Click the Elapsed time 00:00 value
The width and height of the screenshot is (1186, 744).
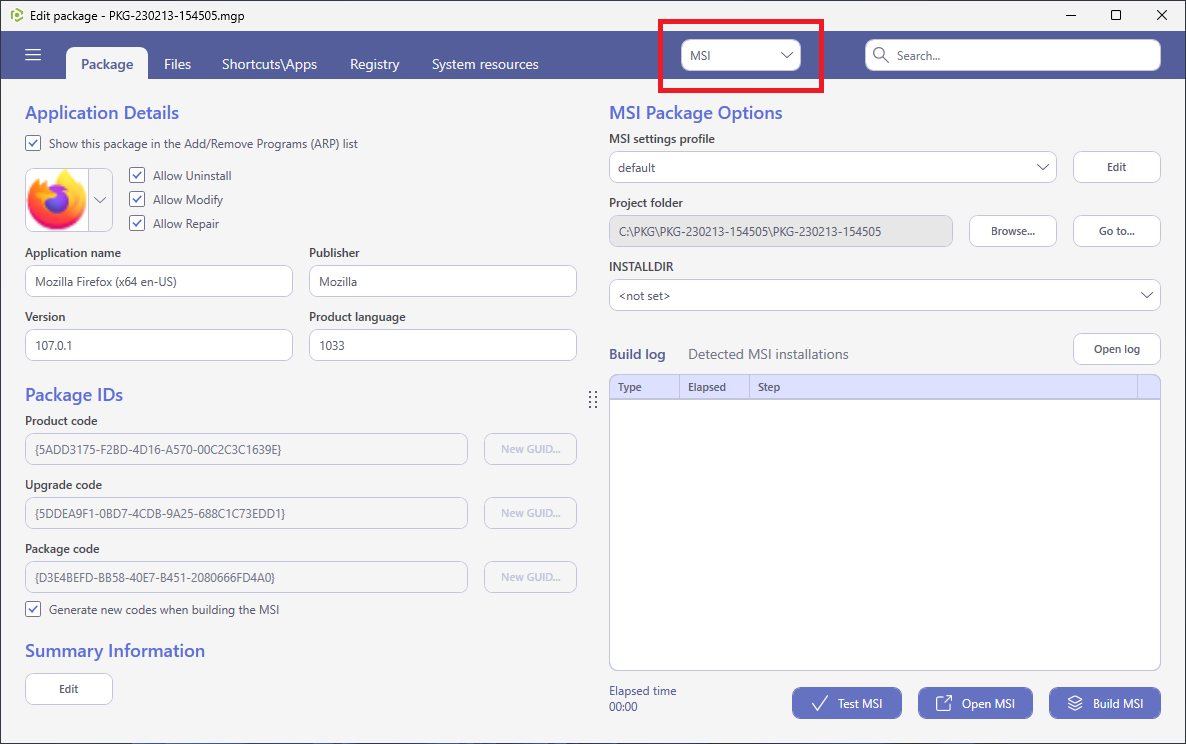point(623,707)
